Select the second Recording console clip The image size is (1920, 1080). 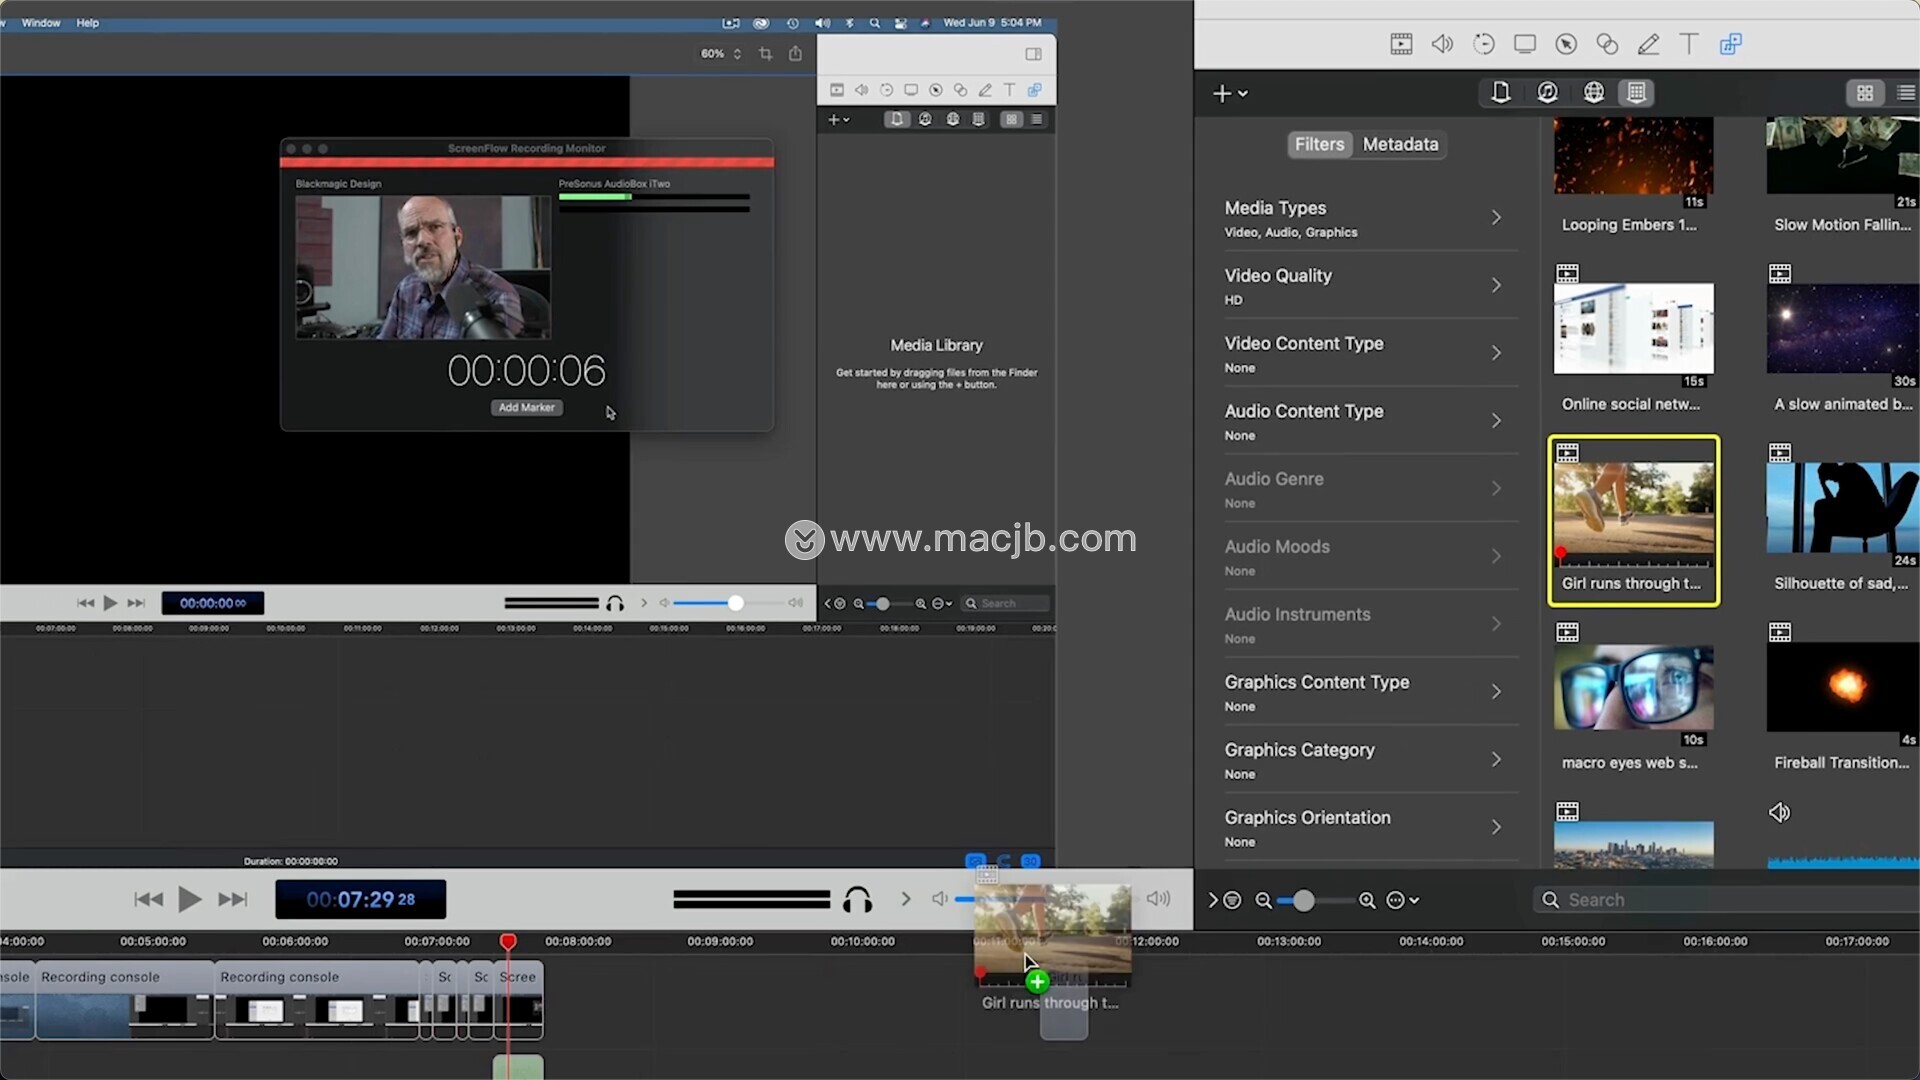pyautogui.click(x=317, y=1000)
